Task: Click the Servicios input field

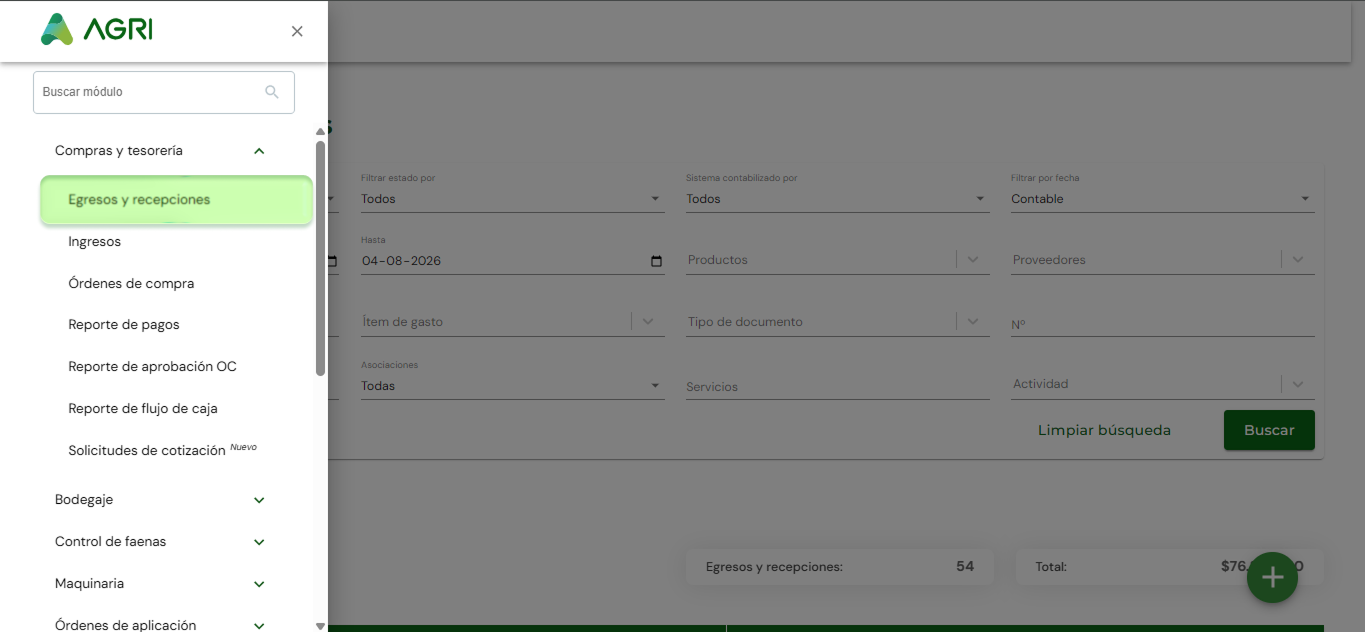Action: pos(837,386)
